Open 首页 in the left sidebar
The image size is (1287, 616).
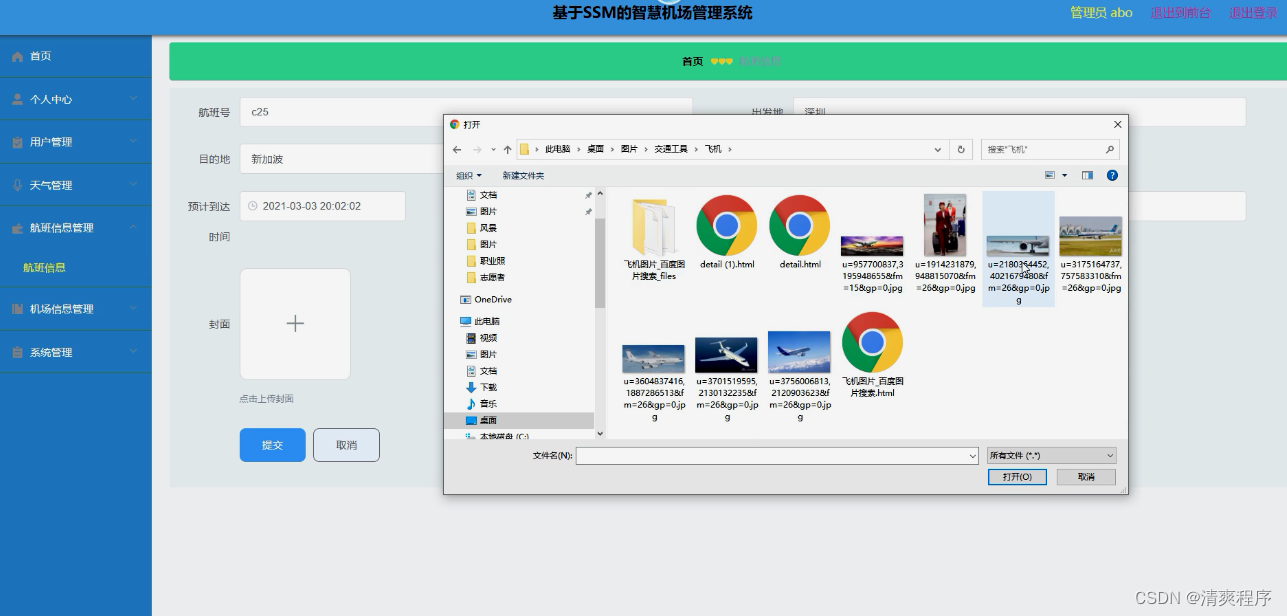tap(76, 57)
